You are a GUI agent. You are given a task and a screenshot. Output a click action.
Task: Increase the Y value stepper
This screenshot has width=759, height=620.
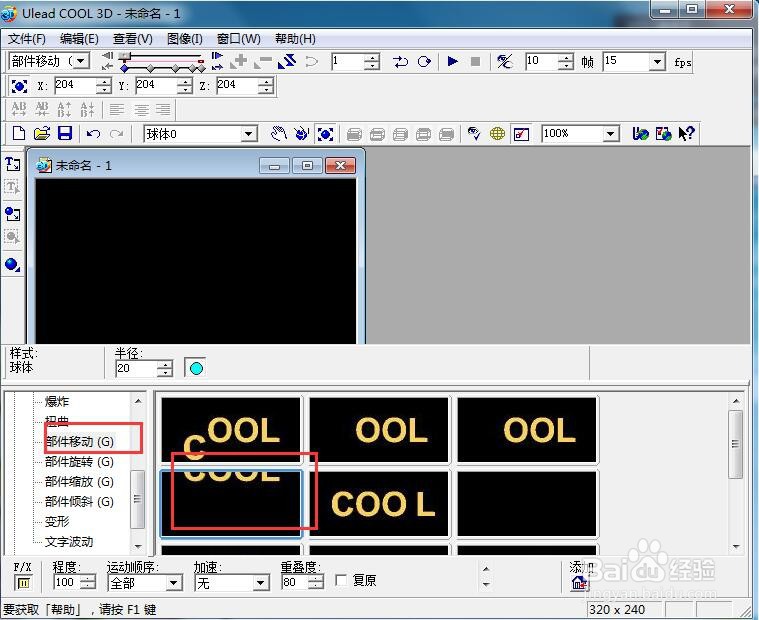(185, 82)
